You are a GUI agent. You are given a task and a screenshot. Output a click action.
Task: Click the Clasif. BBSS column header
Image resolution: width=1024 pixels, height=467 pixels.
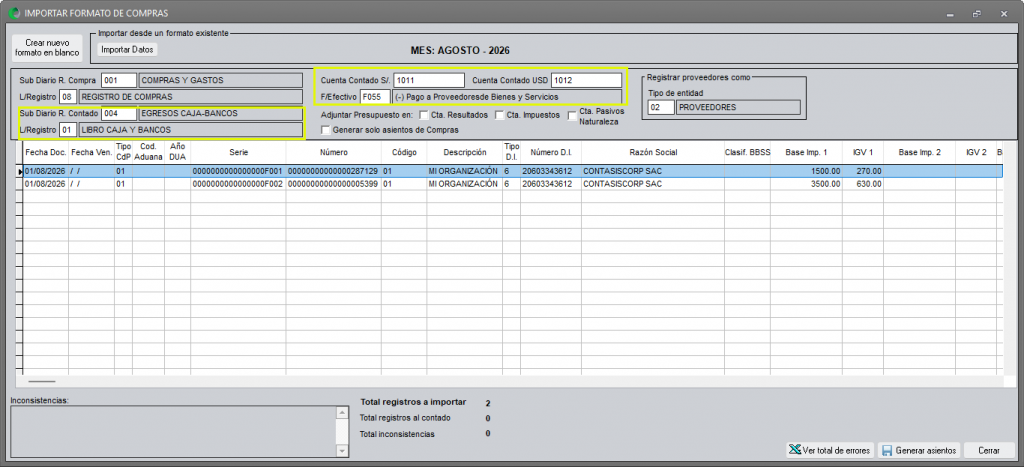coord(747,152)
